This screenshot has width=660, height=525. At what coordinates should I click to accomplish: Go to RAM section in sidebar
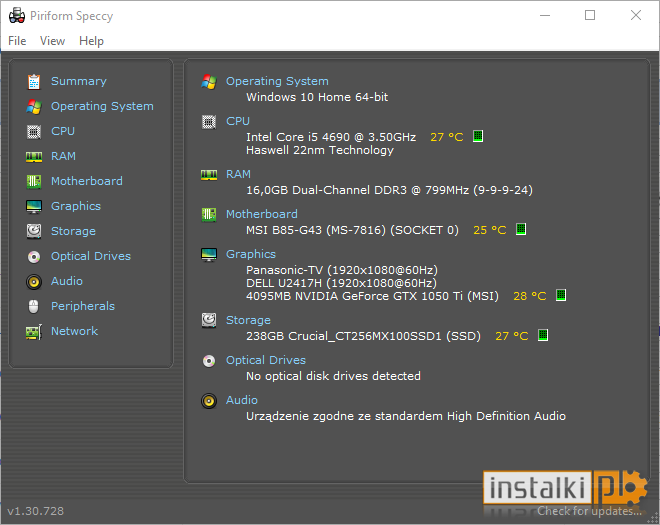point(64,156)
